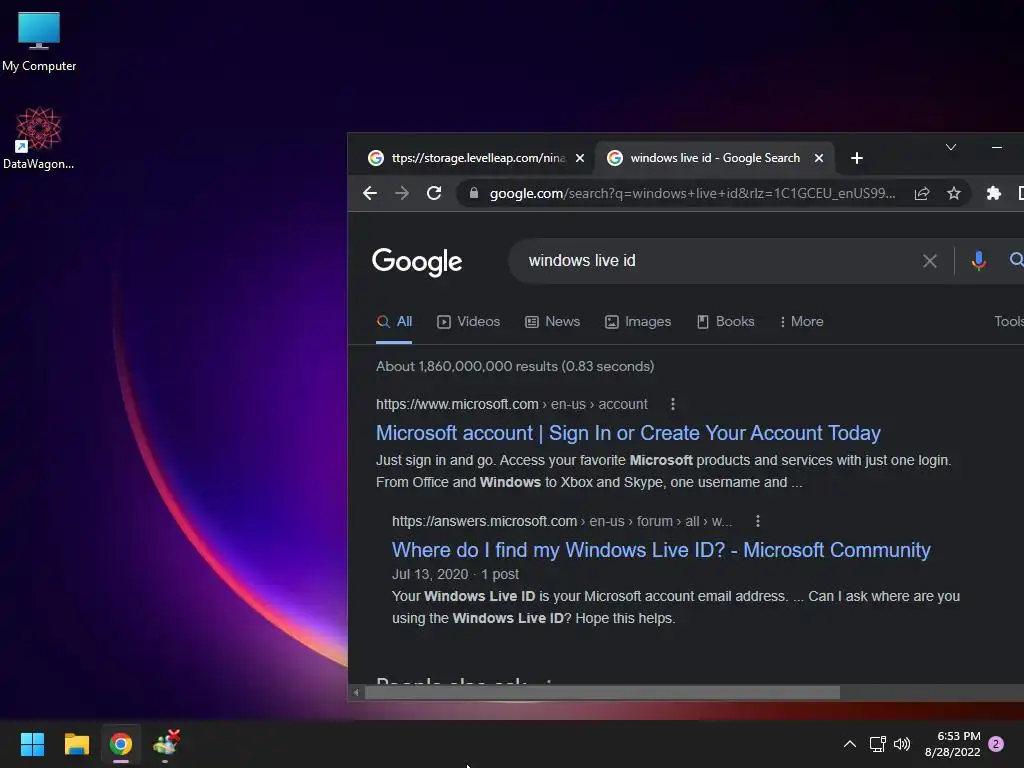Switch to Books results
This screenshot has width=1024, height=768.
tap(726, 322)
